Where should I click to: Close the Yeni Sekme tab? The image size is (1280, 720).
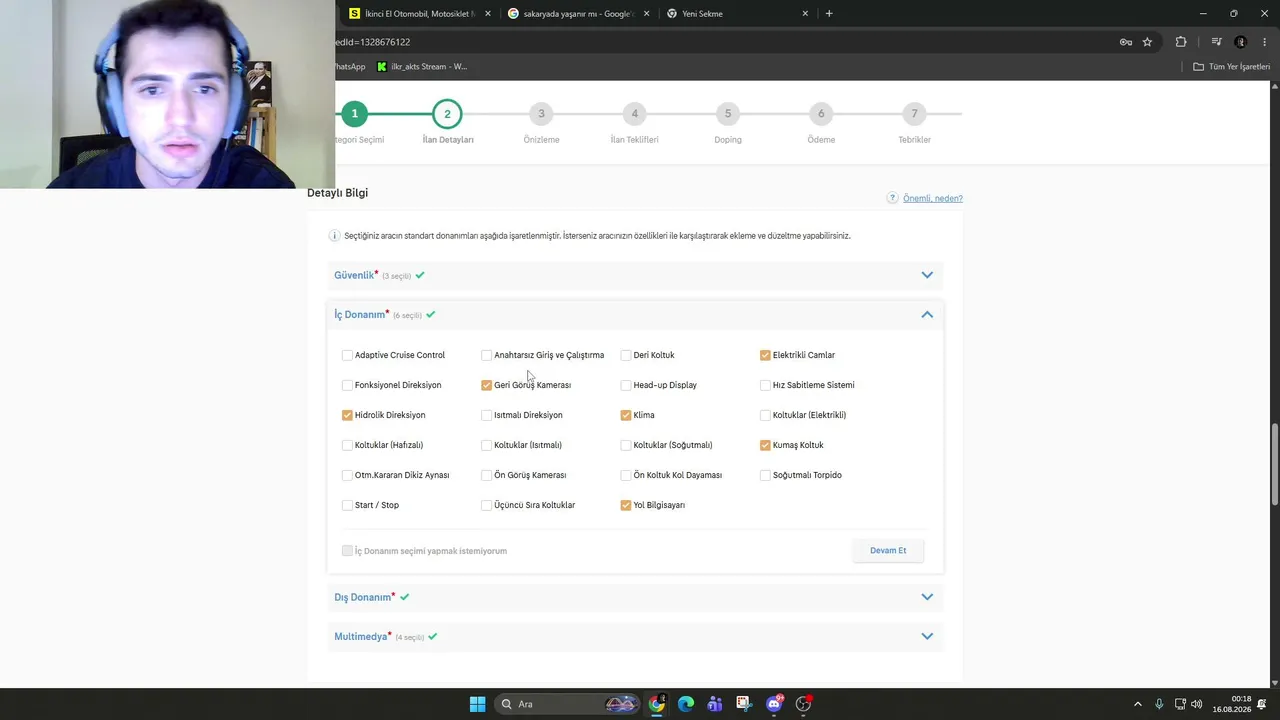[x=806, y=14]
